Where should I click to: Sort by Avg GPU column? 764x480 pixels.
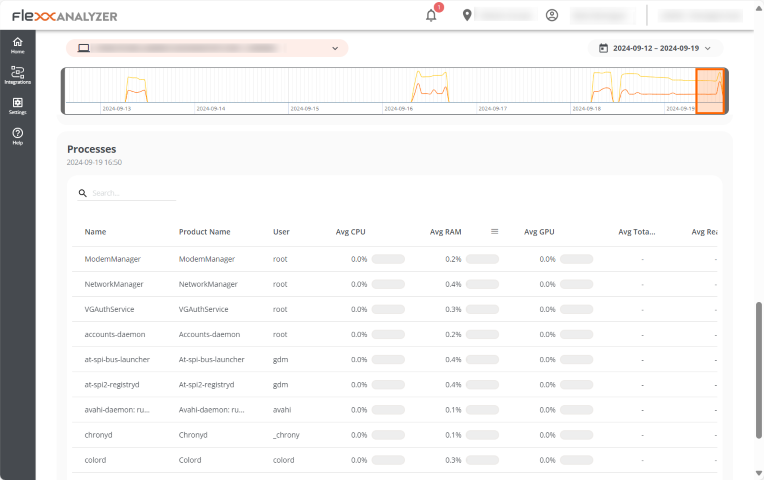point(539,232)
